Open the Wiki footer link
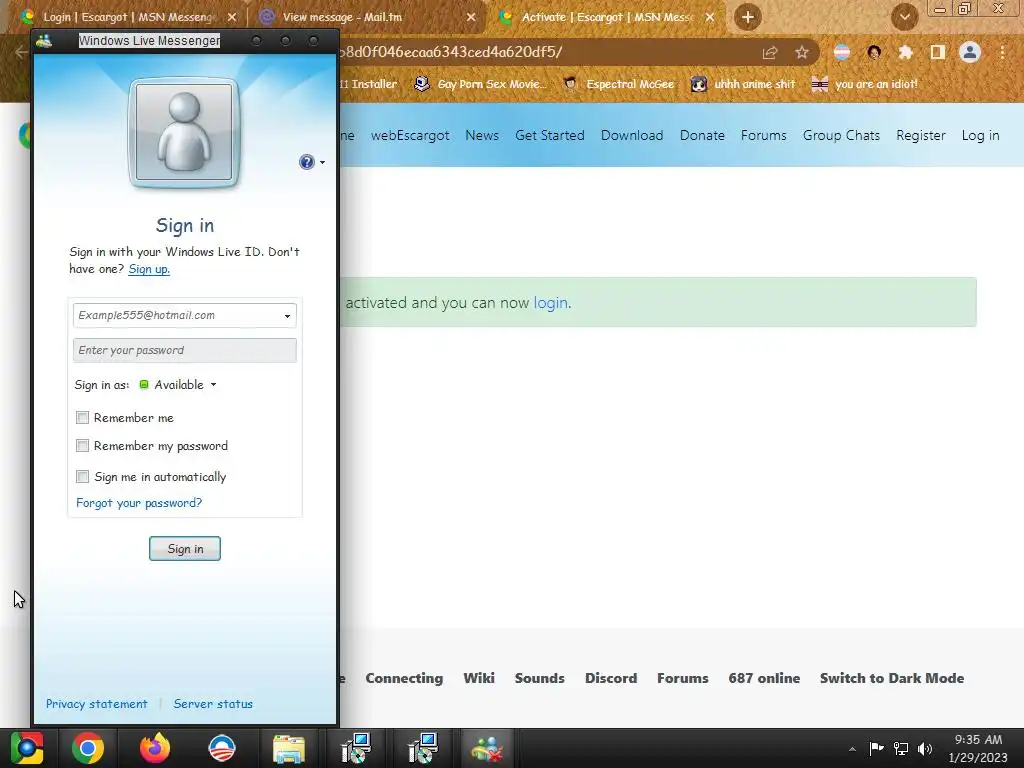This screenshot has width=1024, height=768. click(x=479, y=679)
